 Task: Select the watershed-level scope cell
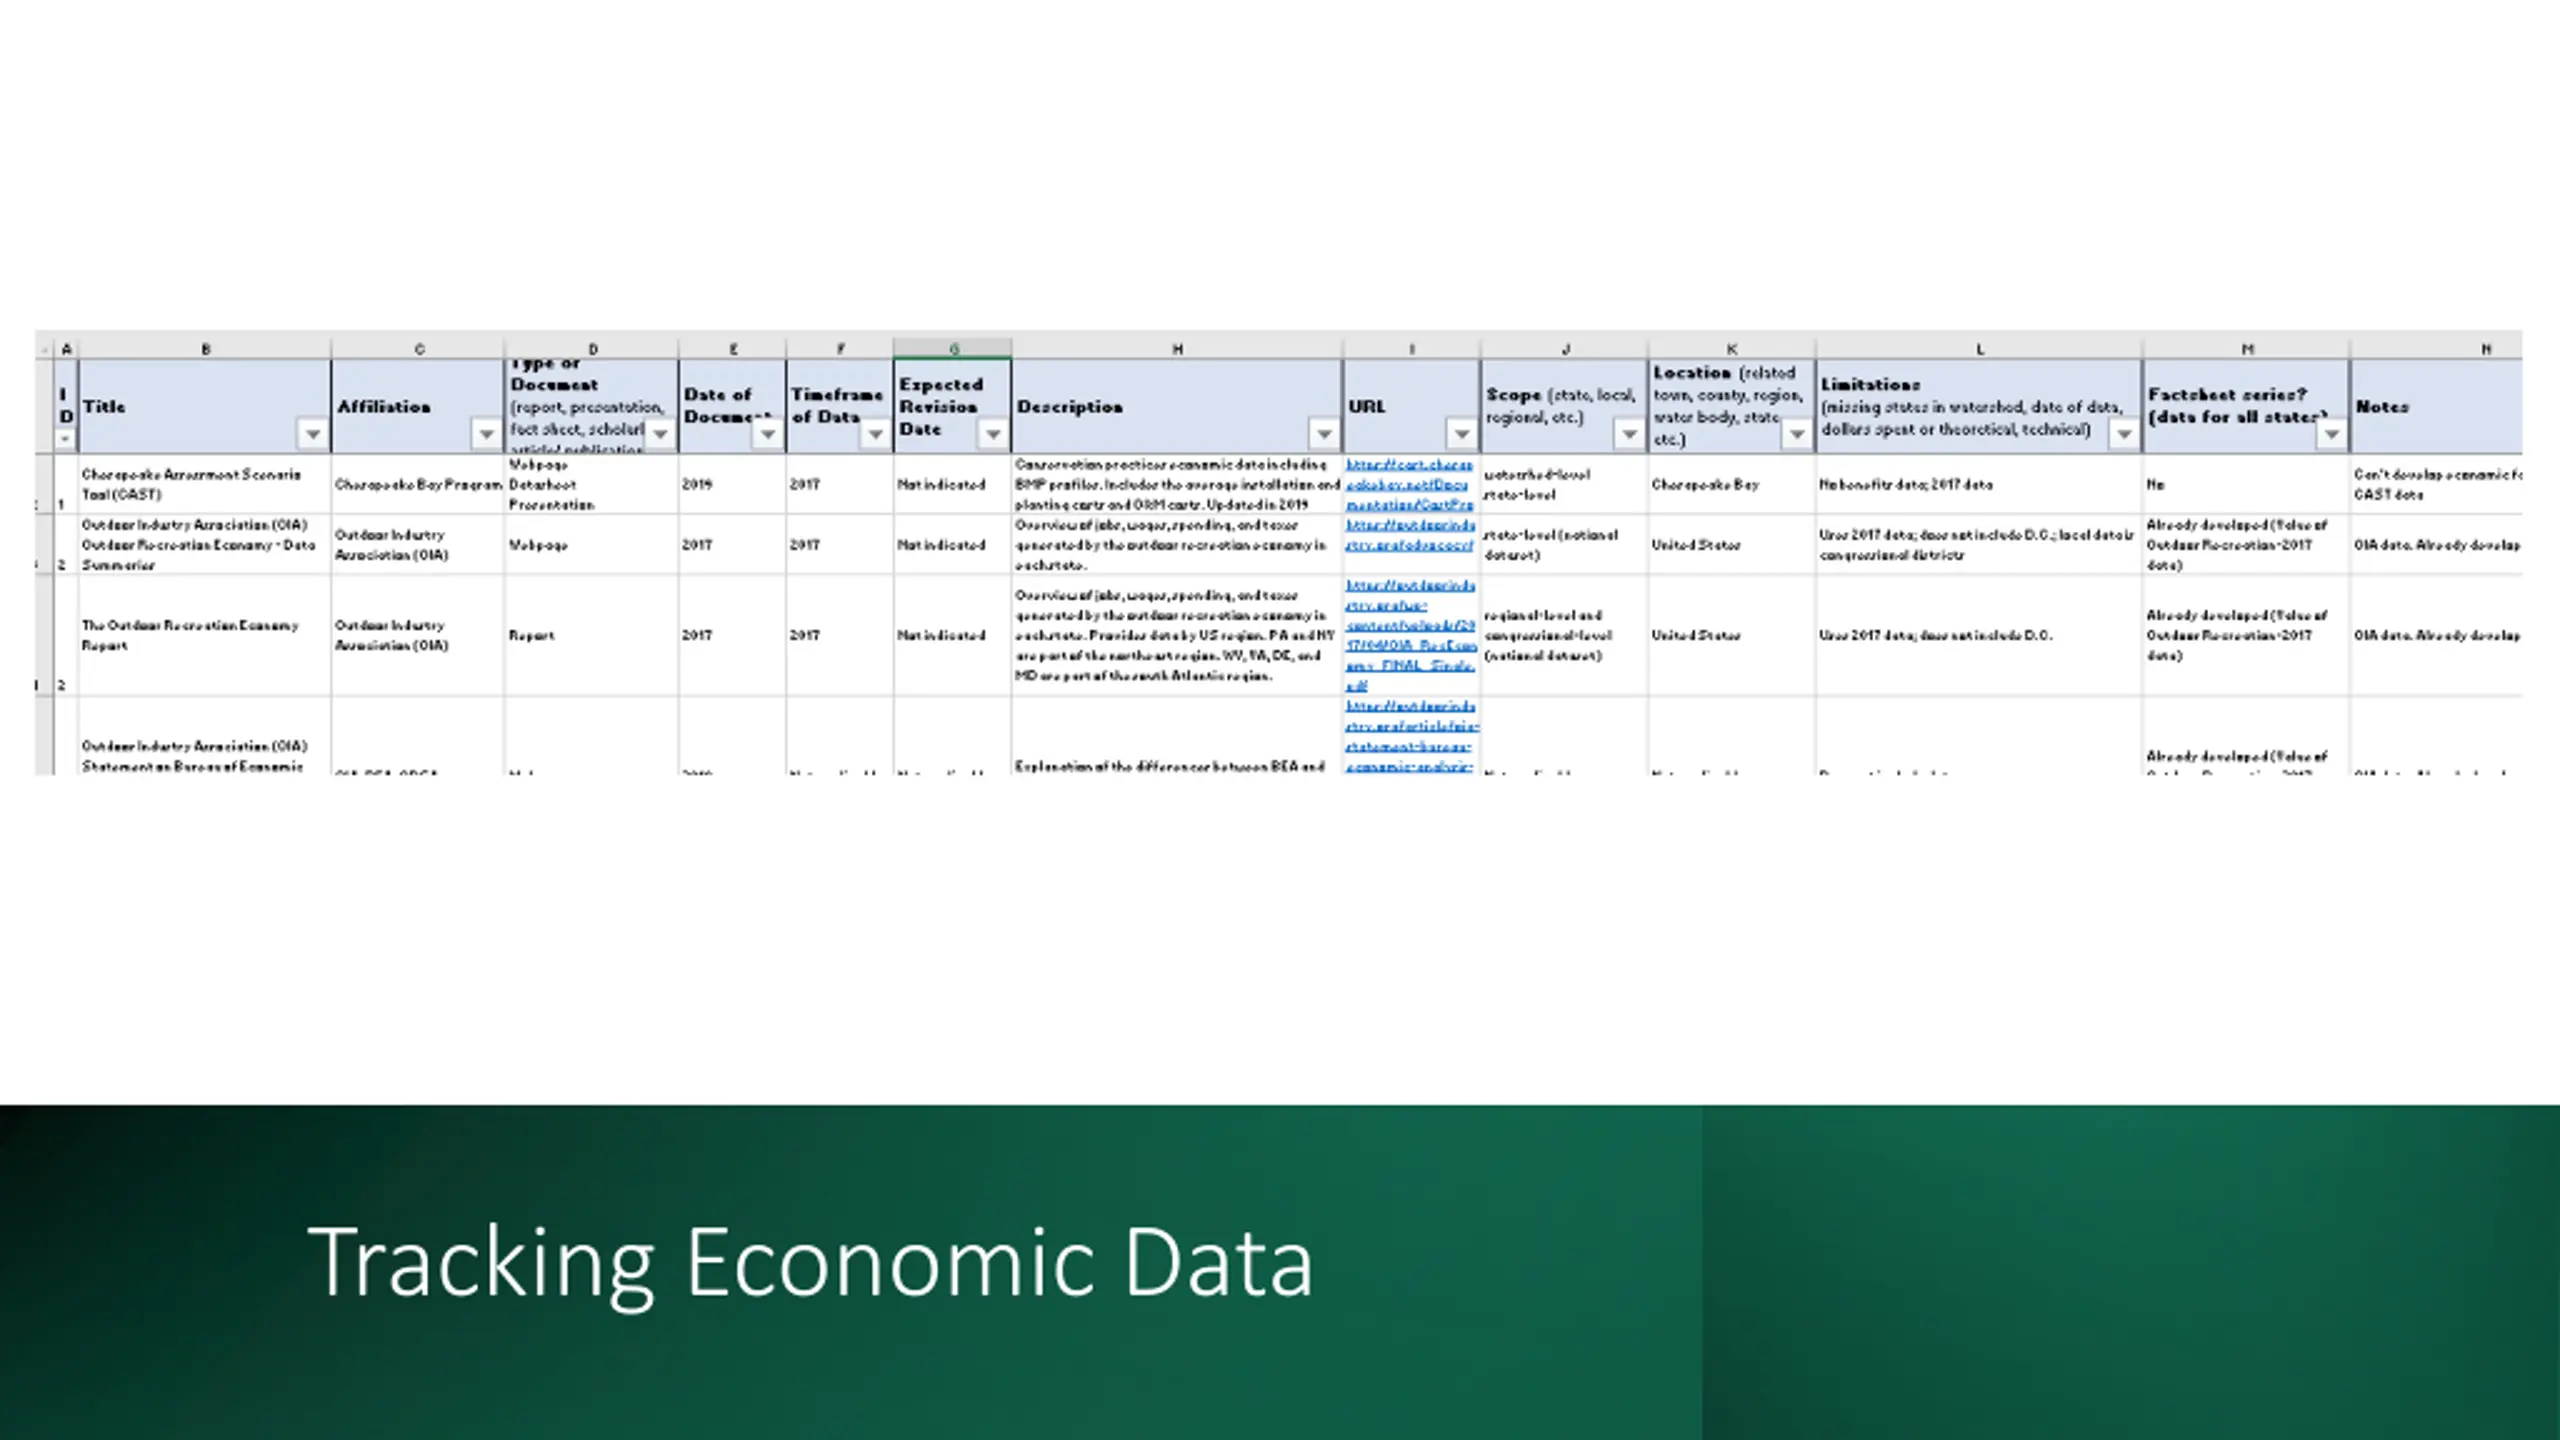click(x=1565, y=484)
